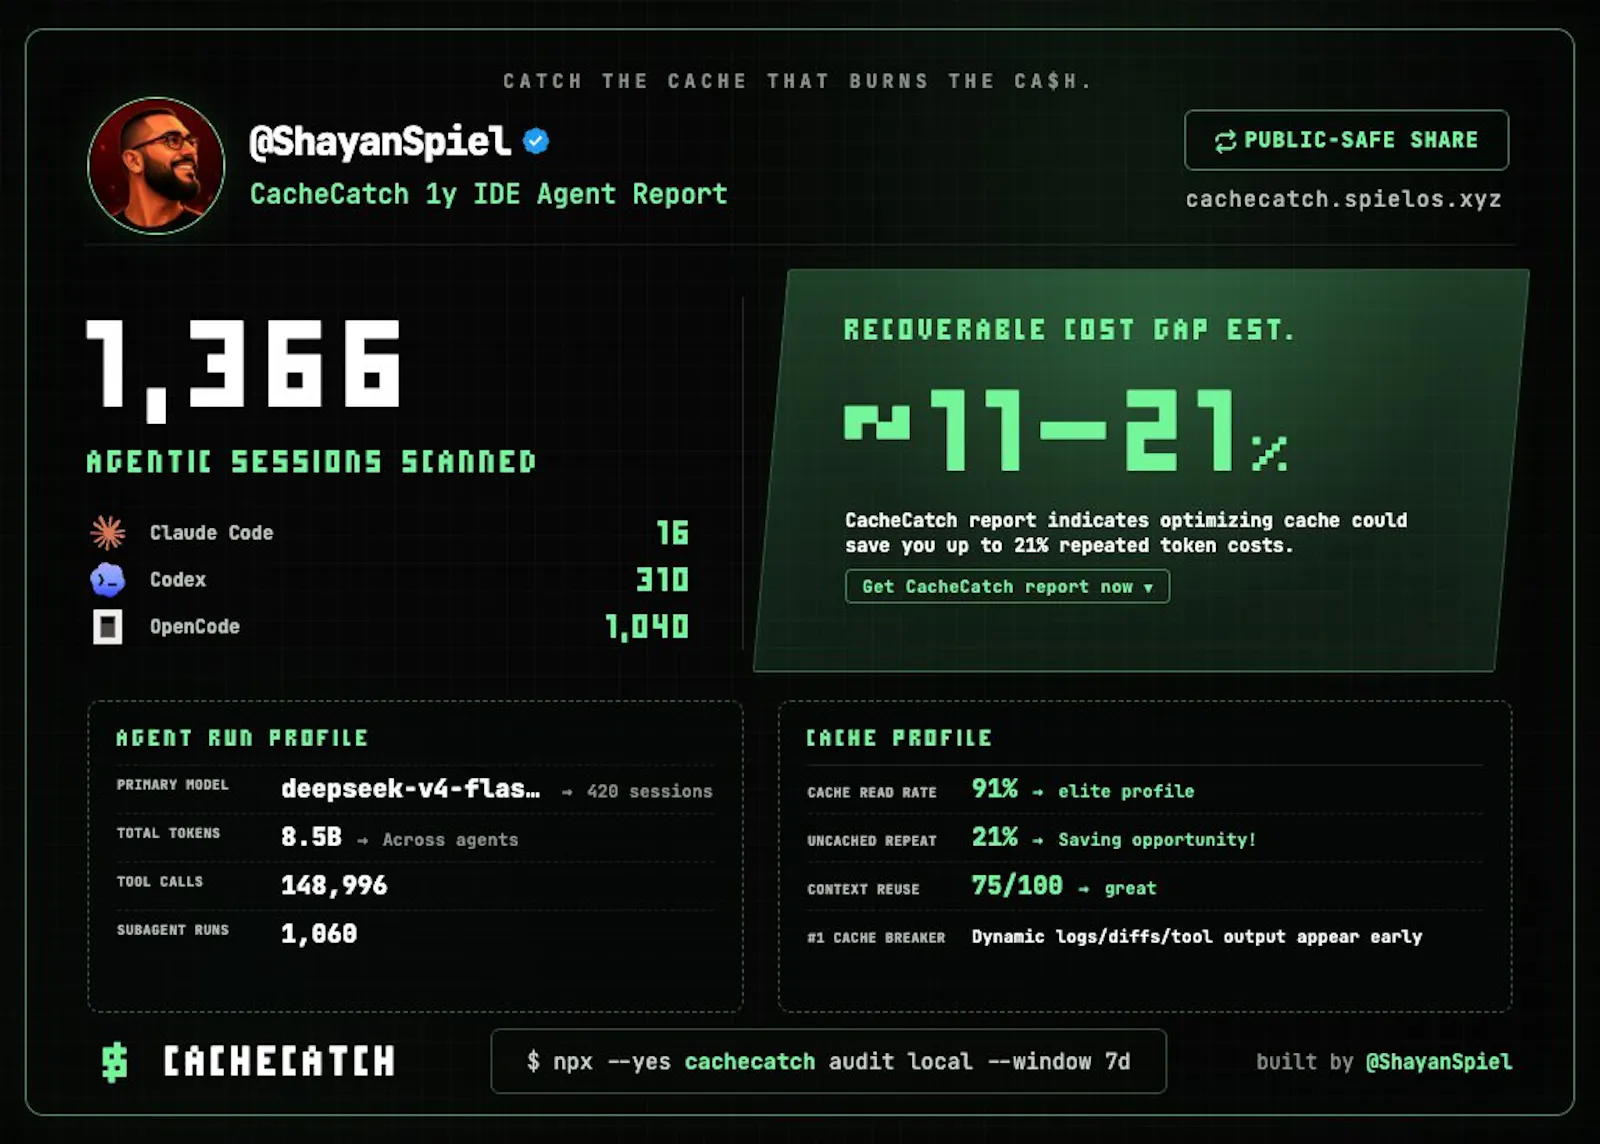Click the 91% cache read rate

994,789
